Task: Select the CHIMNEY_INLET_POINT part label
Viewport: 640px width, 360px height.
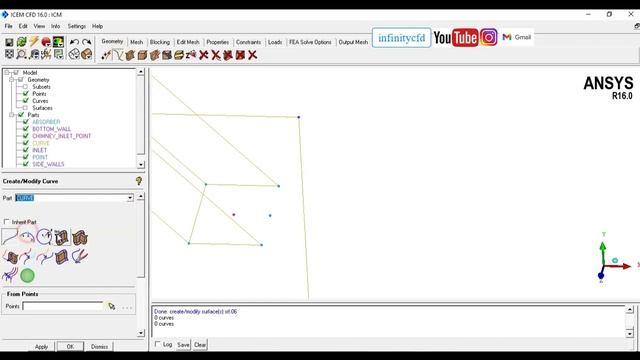Action: 62,136
